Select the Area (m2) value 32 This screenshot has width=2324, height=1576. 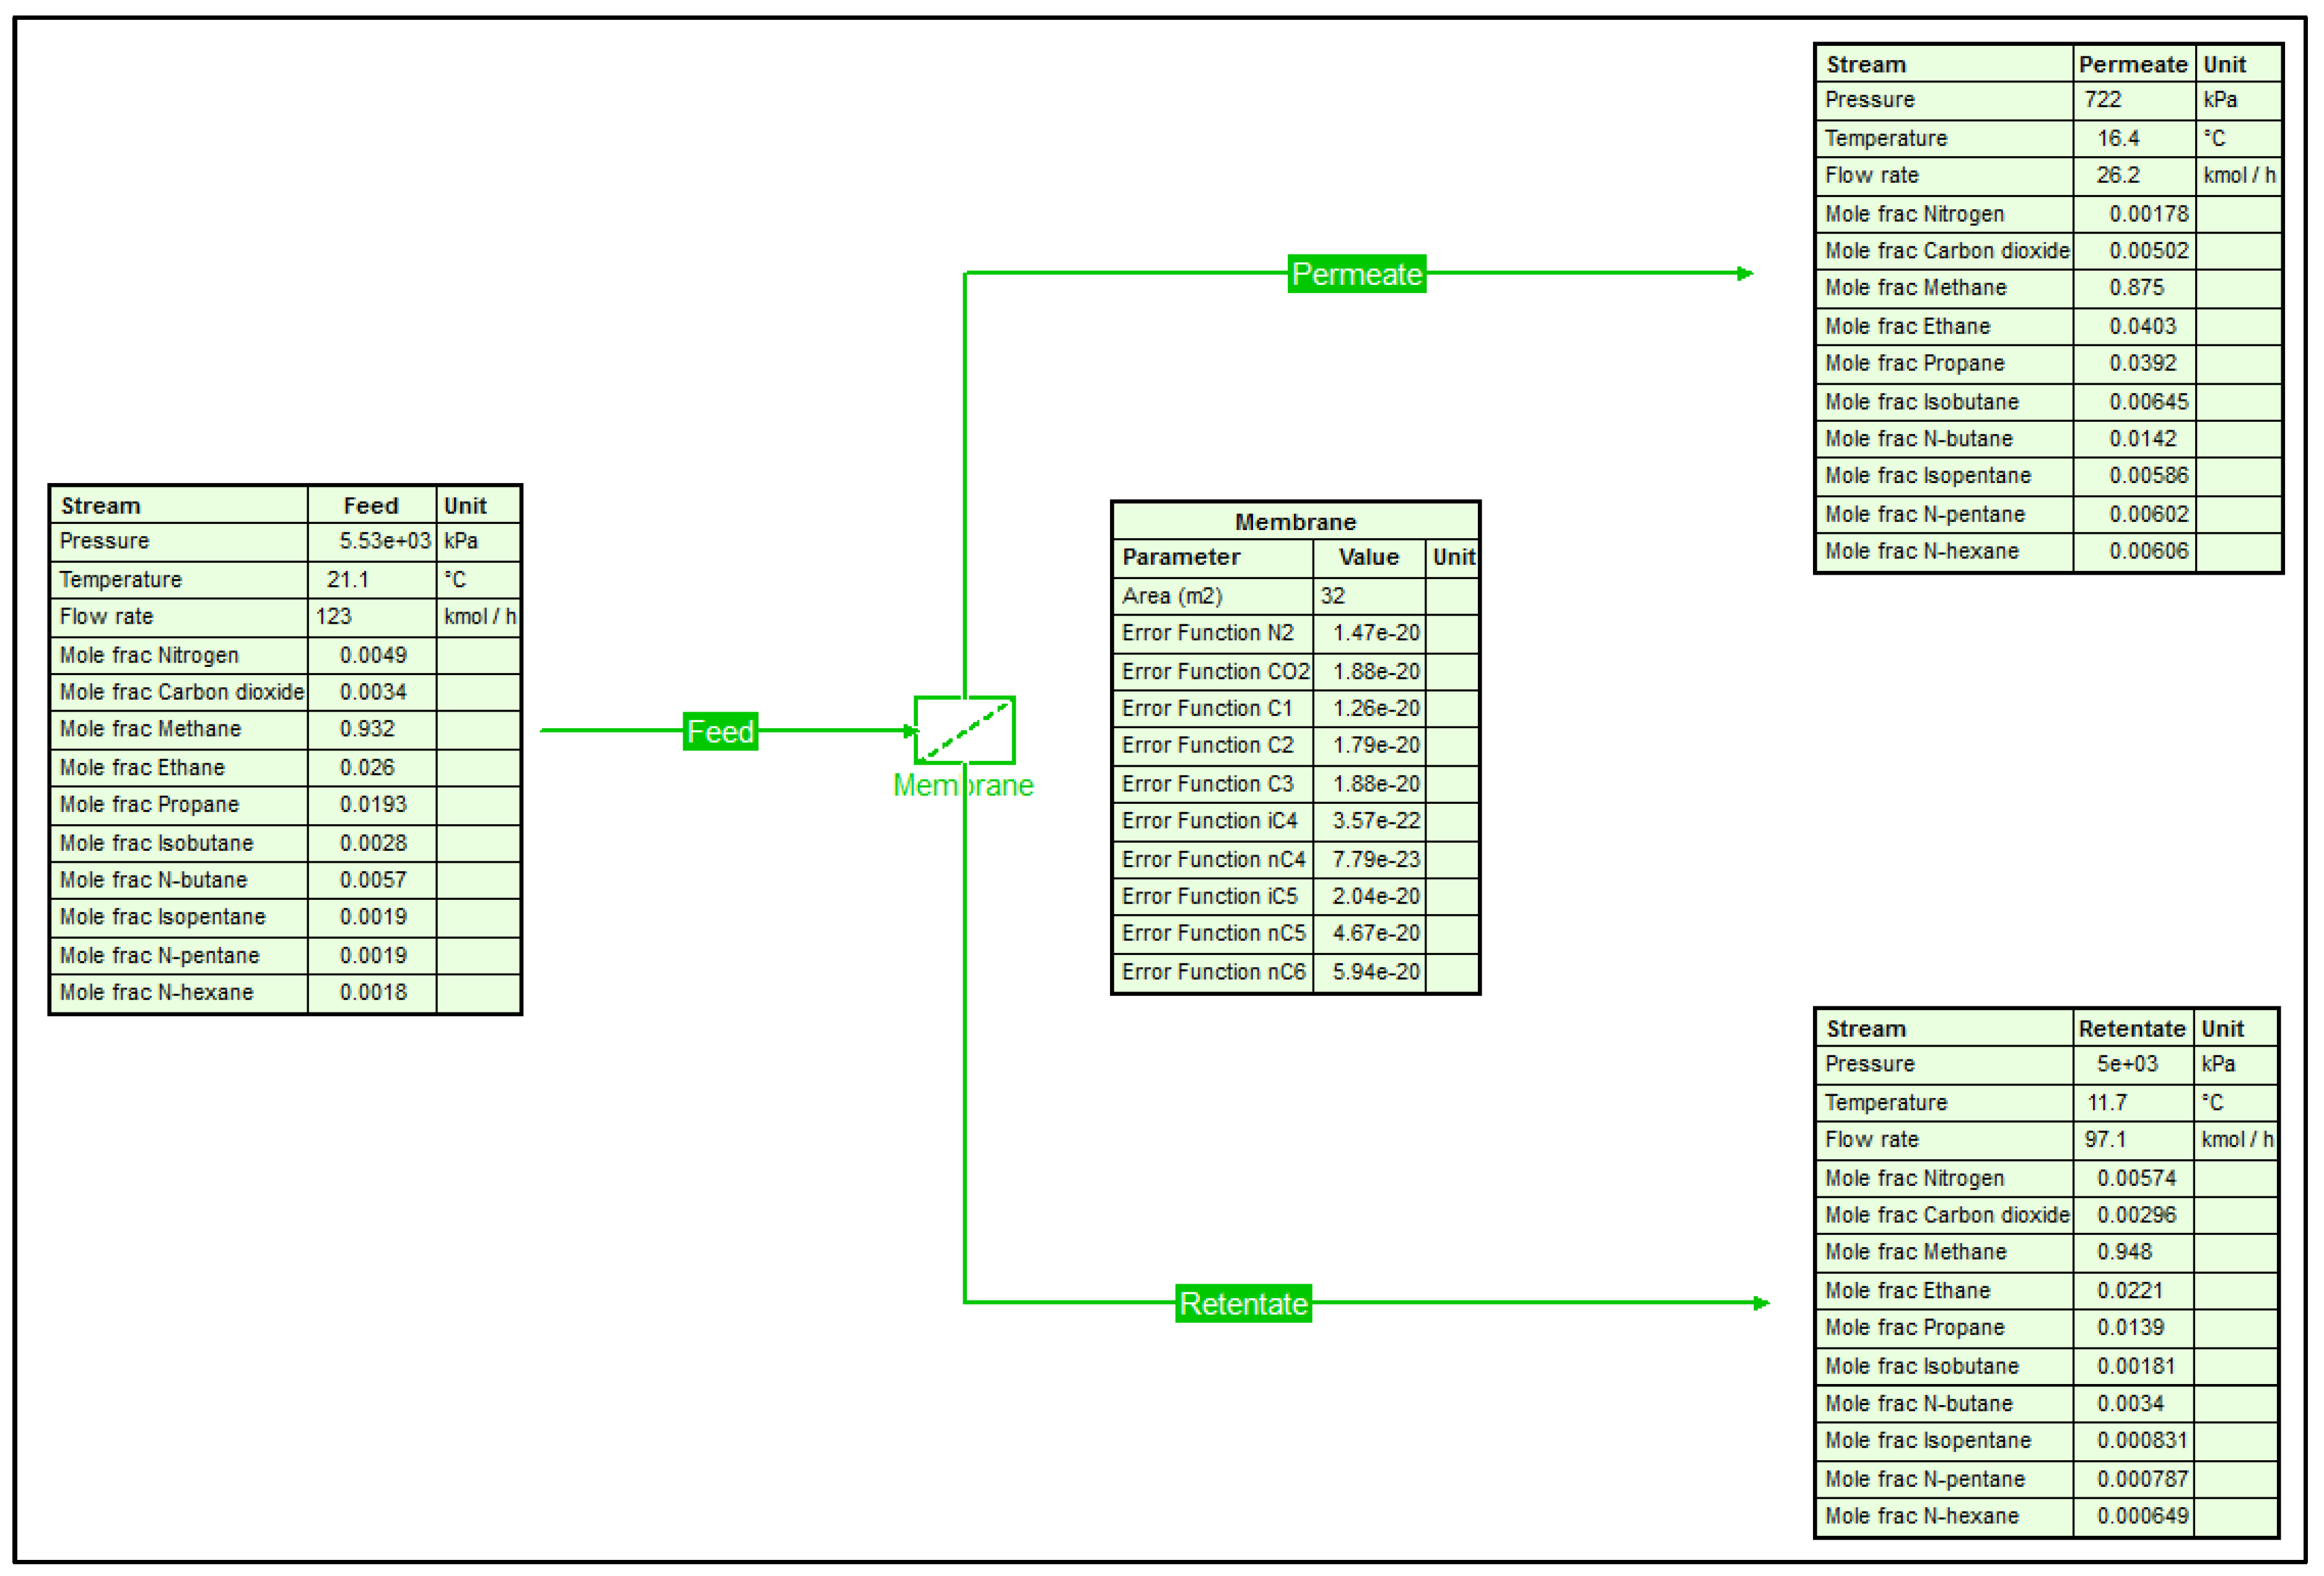(1333, 596)
